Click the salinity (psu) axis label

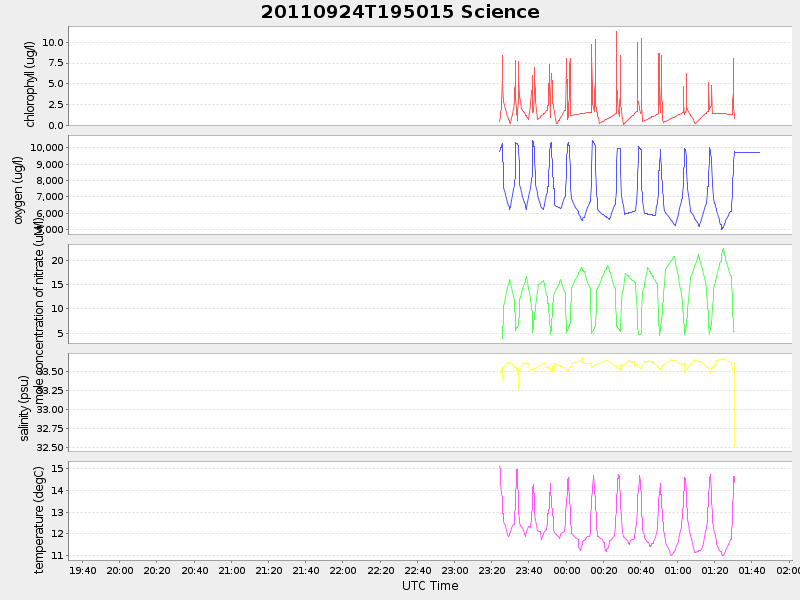click(24, 408)
